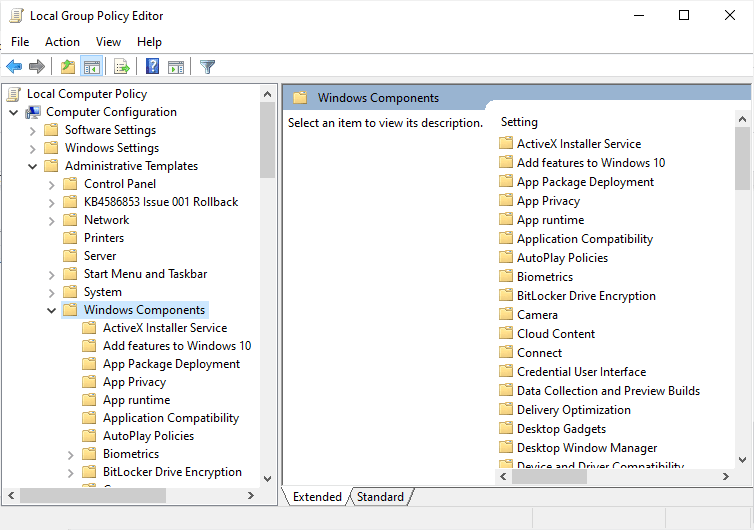The image size is (754, 530).
Task: Collapse the Windows Components tree node
Action: click(51, 310)
